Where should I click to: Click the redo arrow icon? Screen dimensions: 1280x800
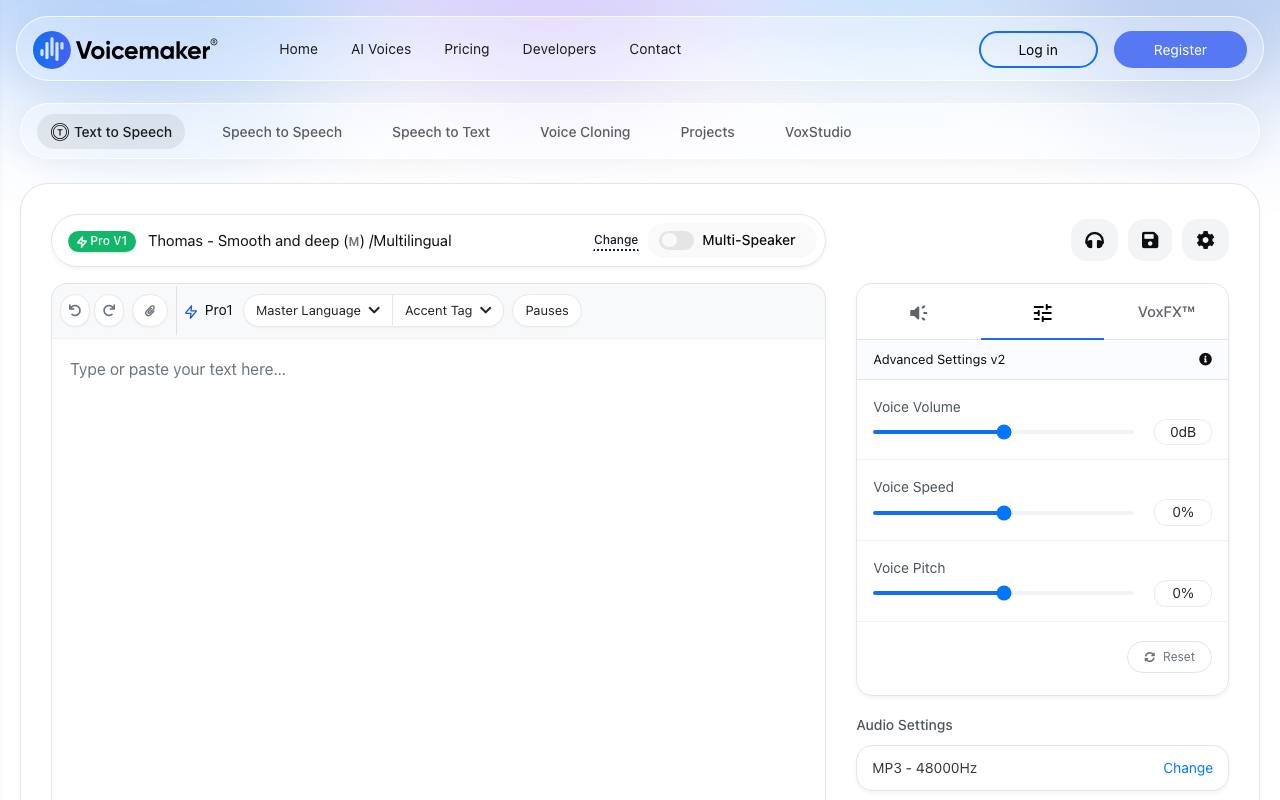109,311
